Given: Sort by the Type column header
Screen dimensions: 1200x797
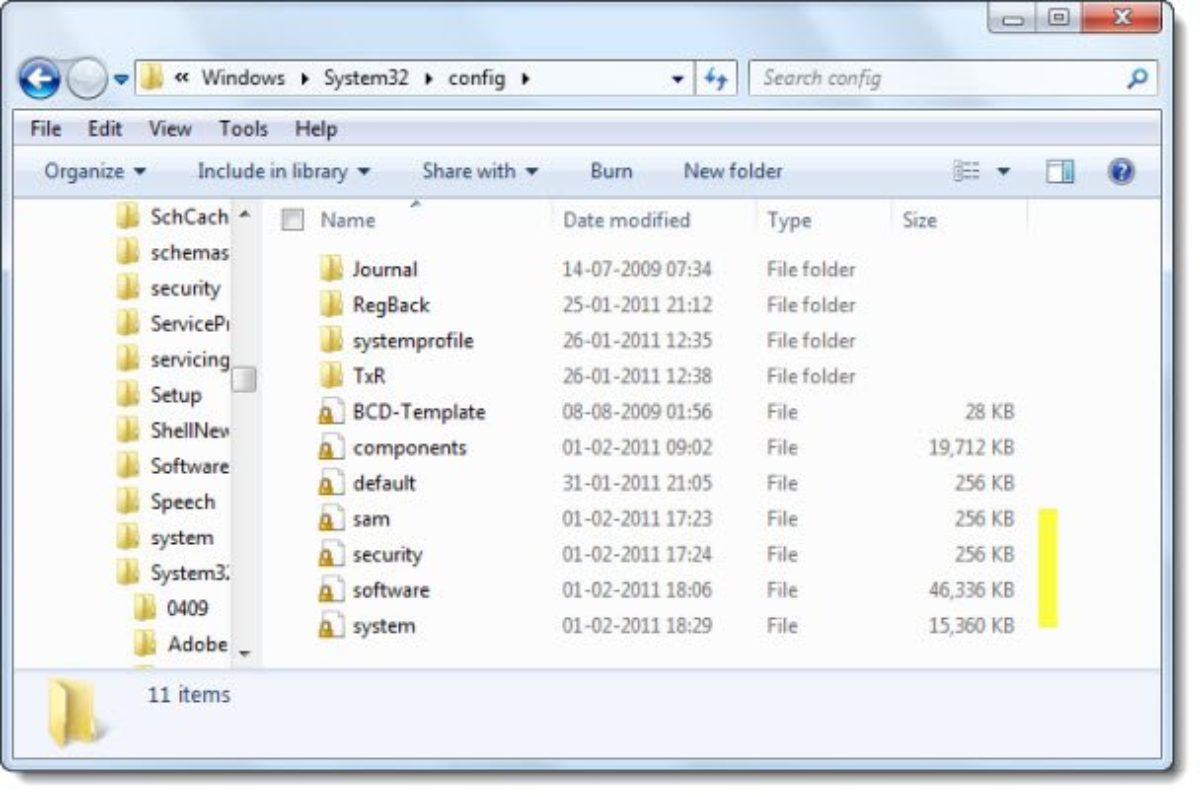Looking at the screenshot, I should pos(789,221).
